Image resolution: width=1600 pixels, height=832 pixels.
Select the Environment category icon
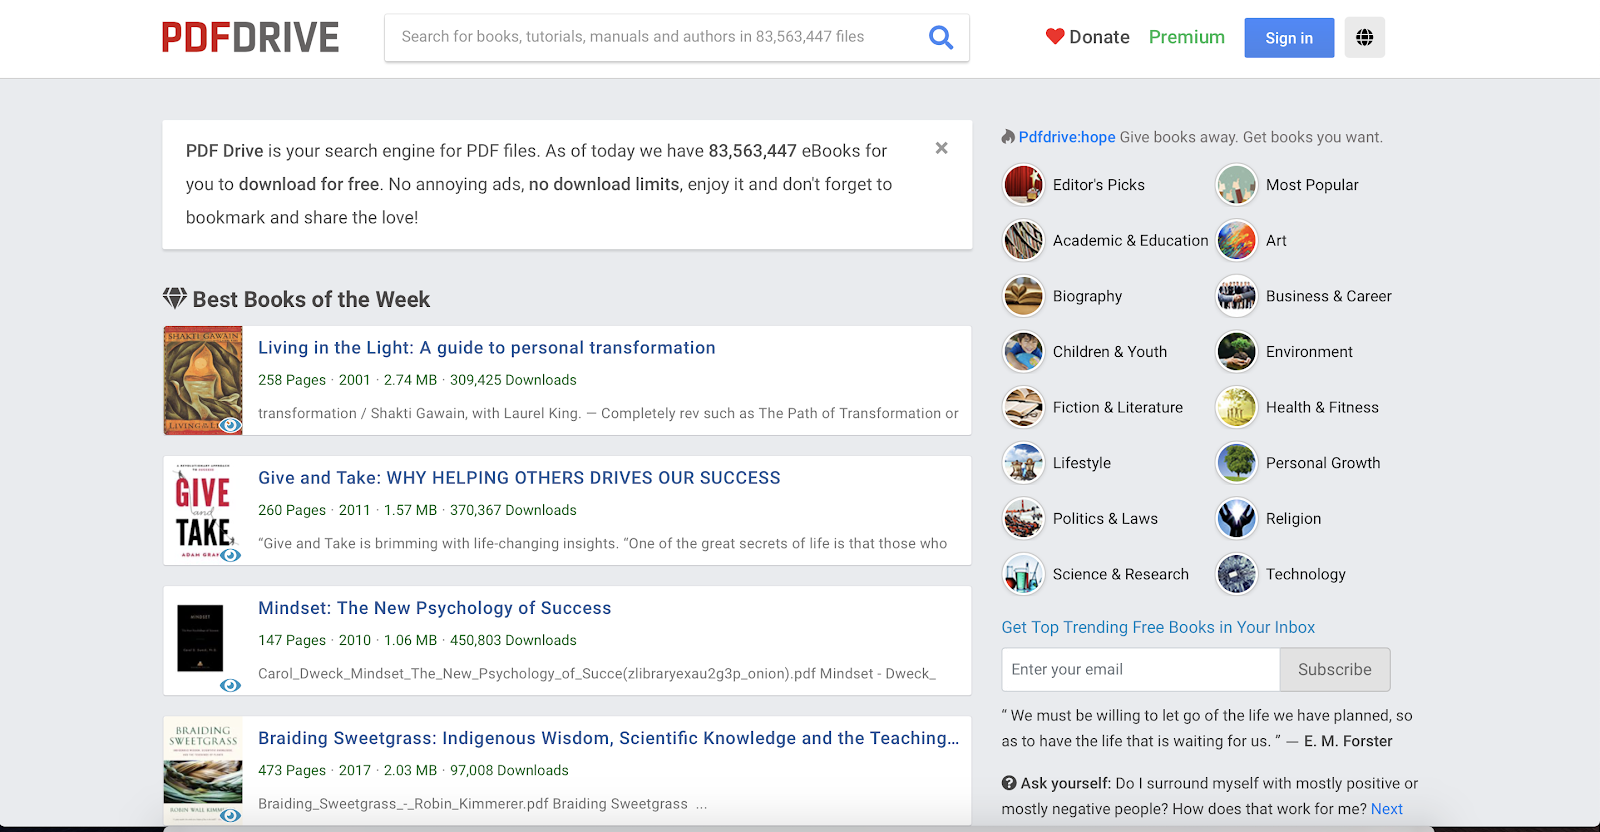[1236, 352]
